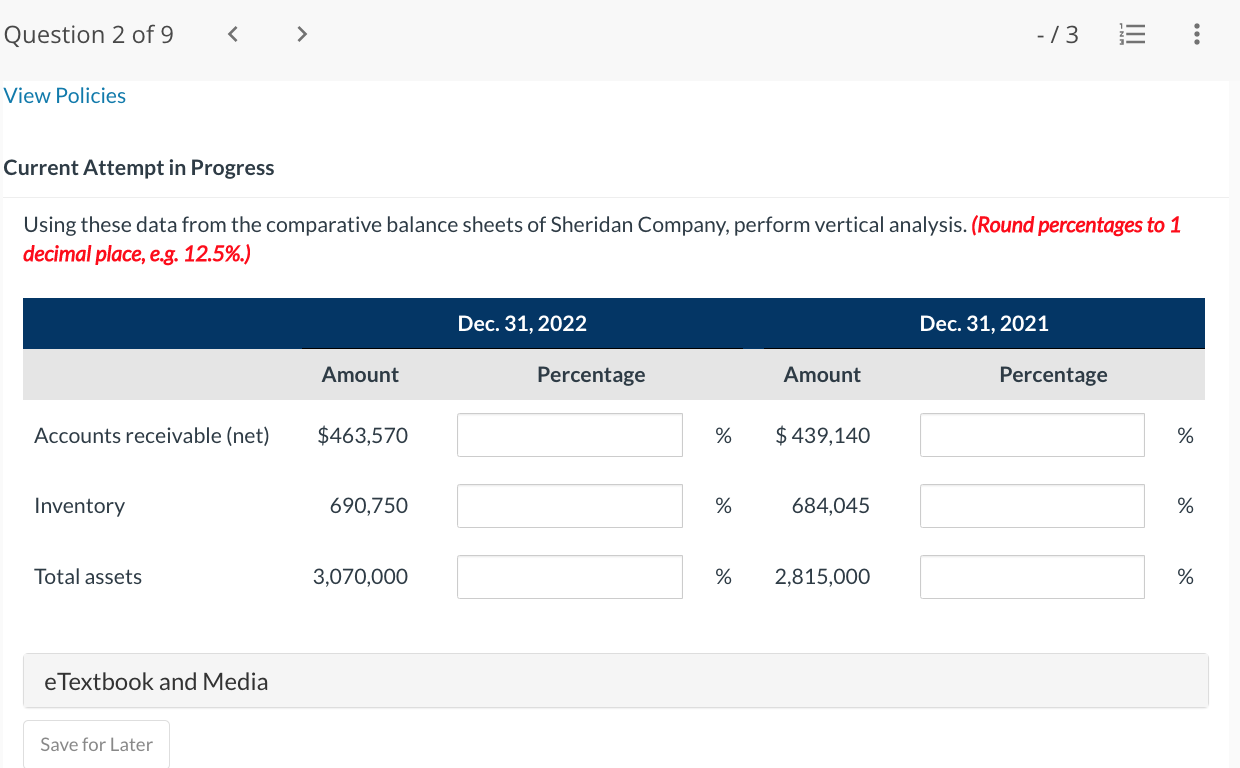Open the View Policies link
Viewport: 1240px width, 768px height.
(x=65, y=96)
